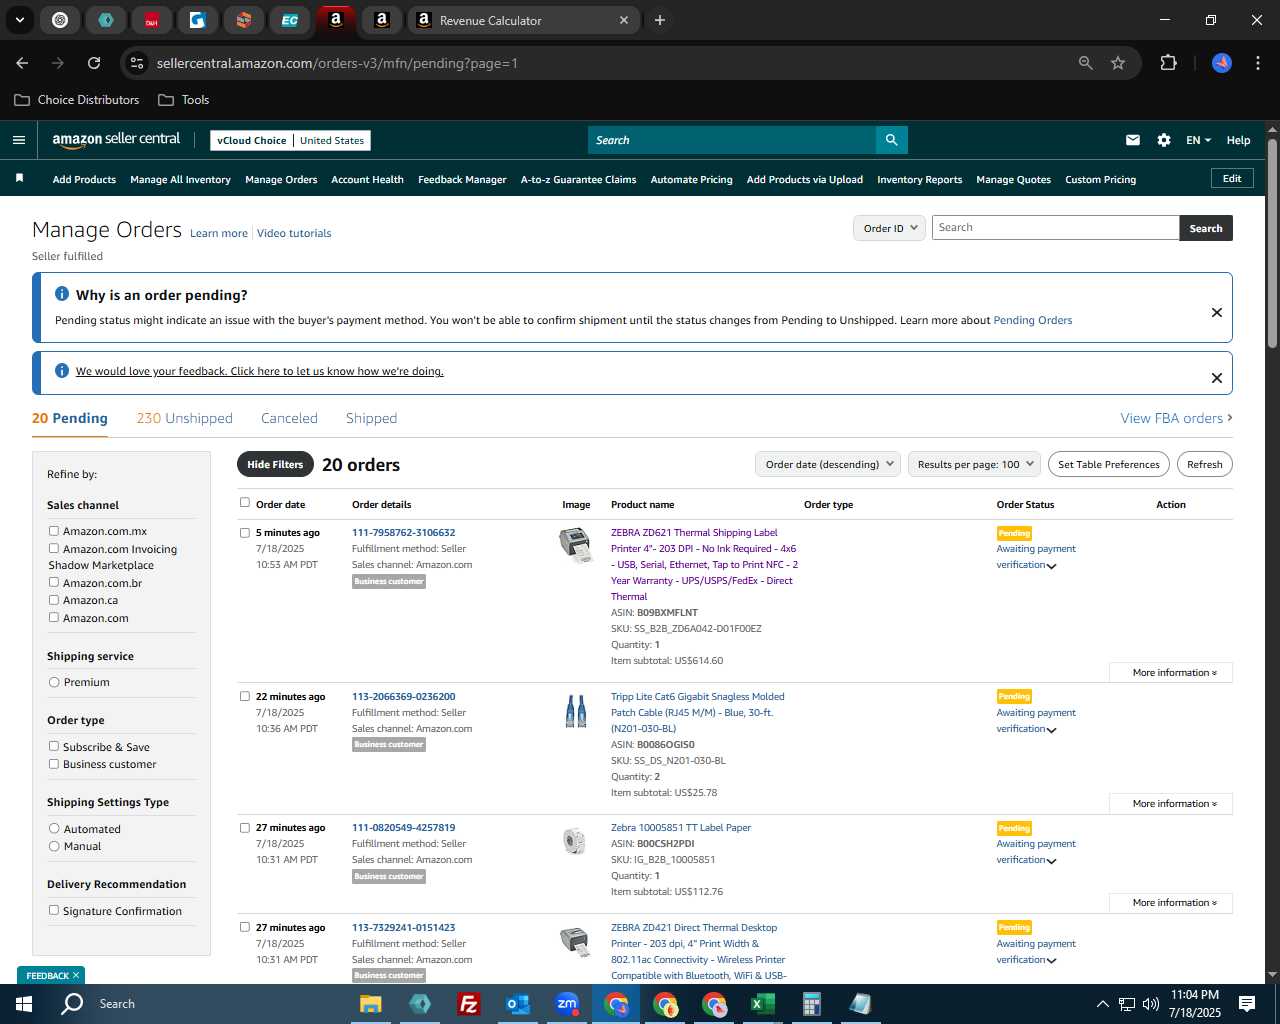This screenshot has width=1280, height=1024.
Task: Click the browser reload icon
Action: tap(94, 63)
